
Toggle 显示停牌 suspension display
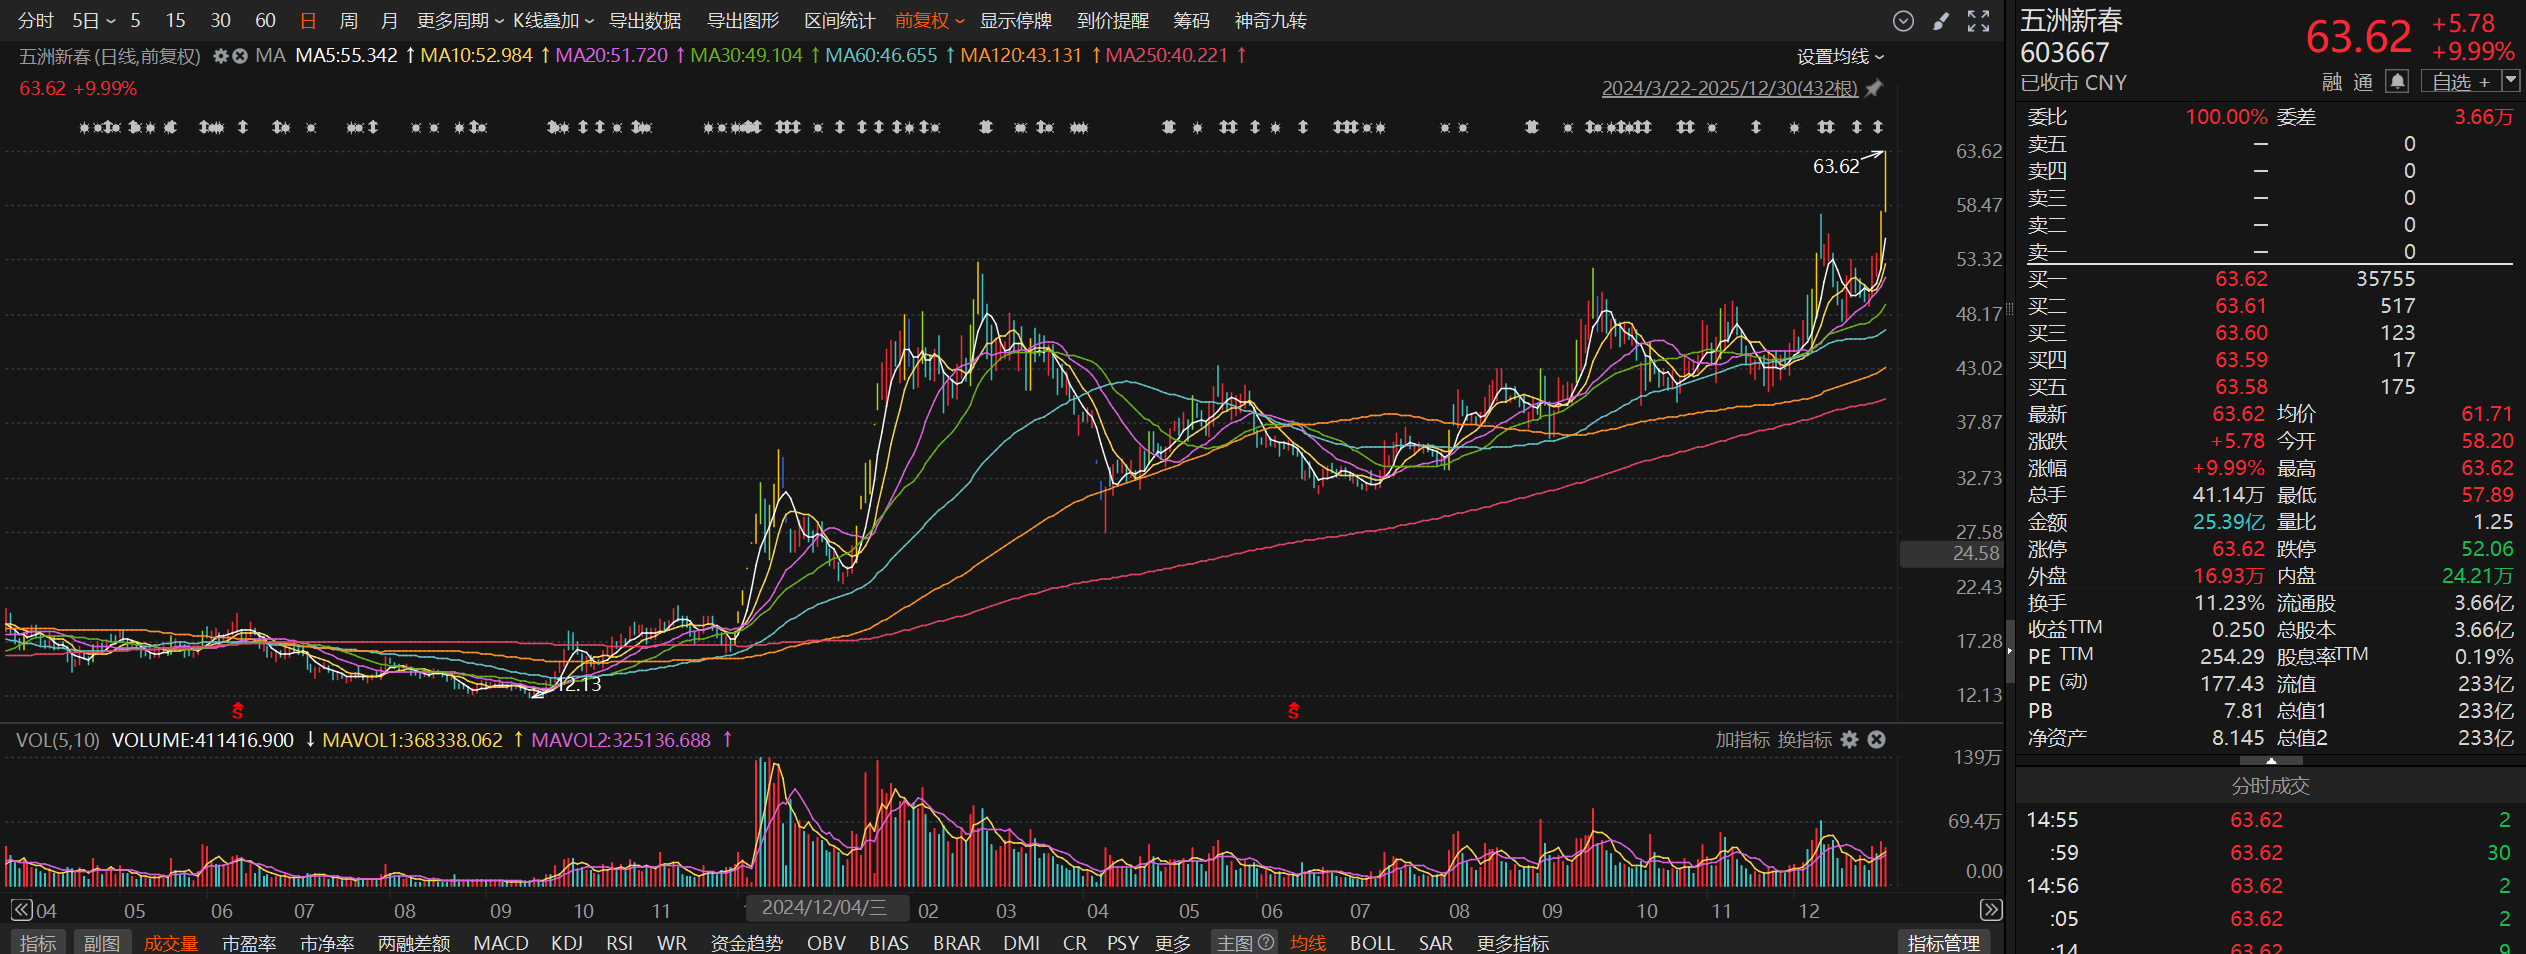(1015, 21)
